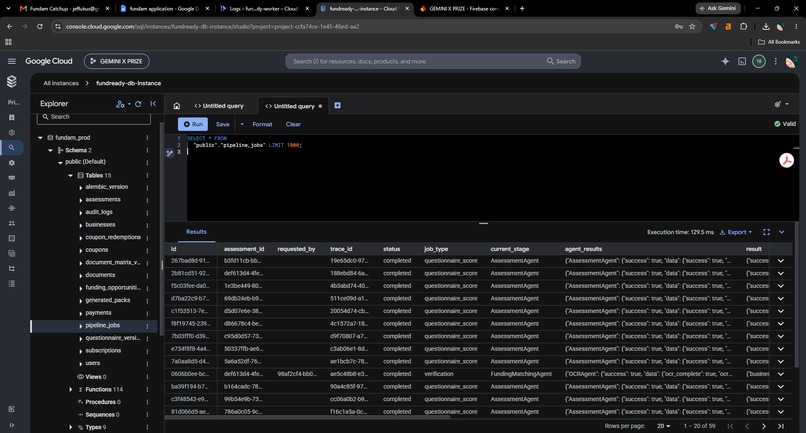Open the browser extensions puzzle icon

[x=743, y=26]
